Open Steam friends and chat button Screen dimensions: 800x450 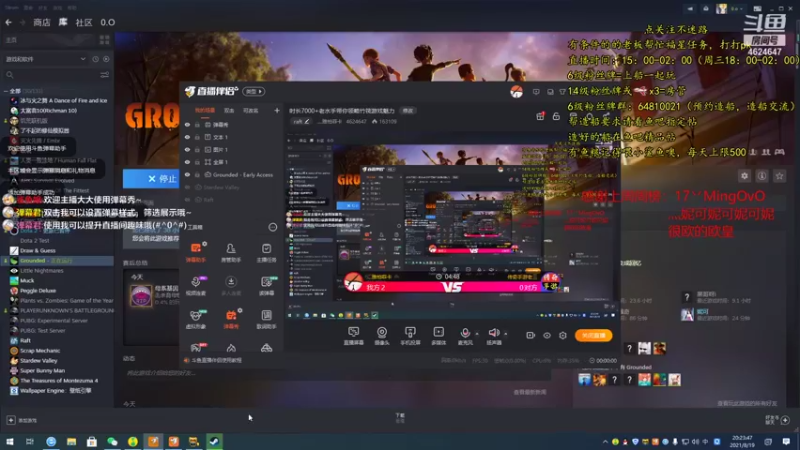point(777,420)
